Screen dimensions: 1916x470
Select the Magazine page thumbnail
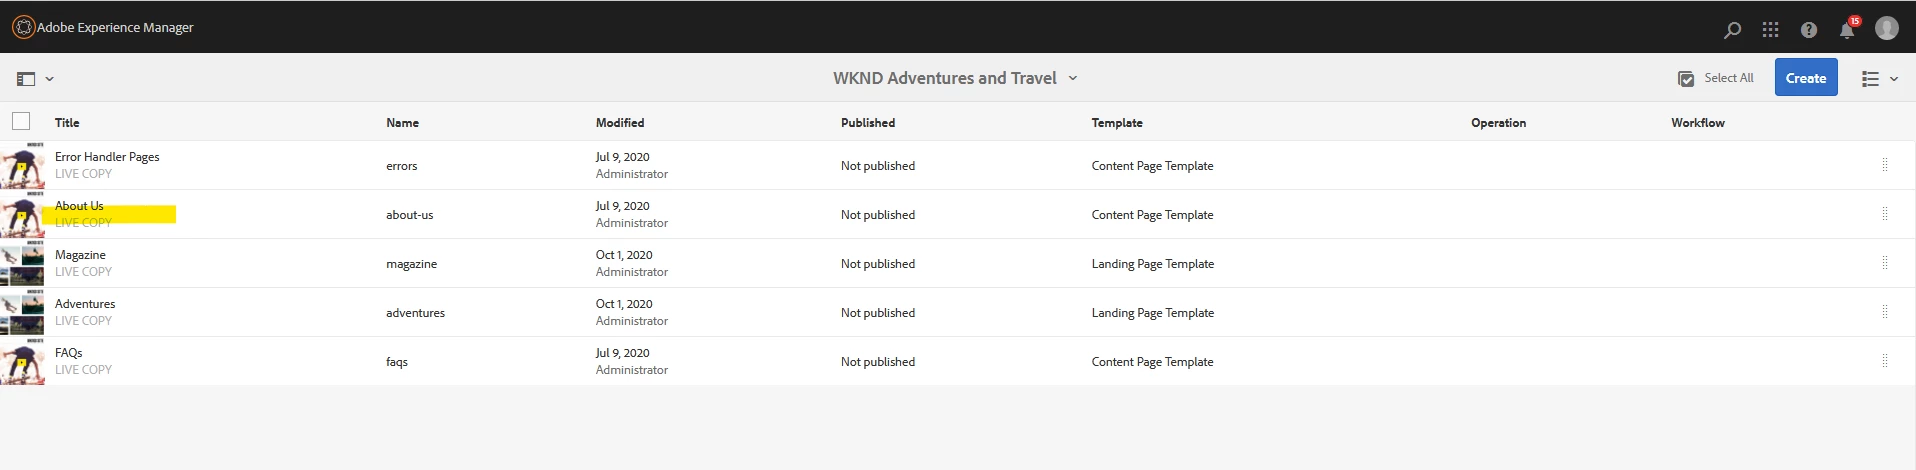pos(22,263)
